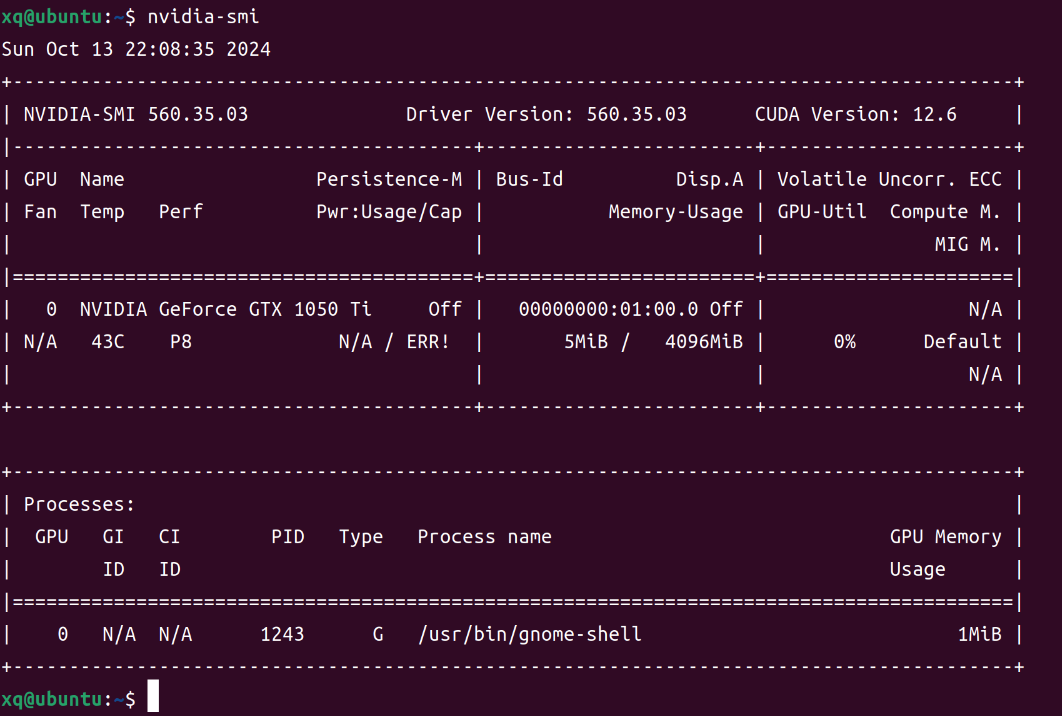This screenshot has height=716, width=1062.
Task: Click the 'Persistence-M' column header
Action: click(x=389, y=179)
